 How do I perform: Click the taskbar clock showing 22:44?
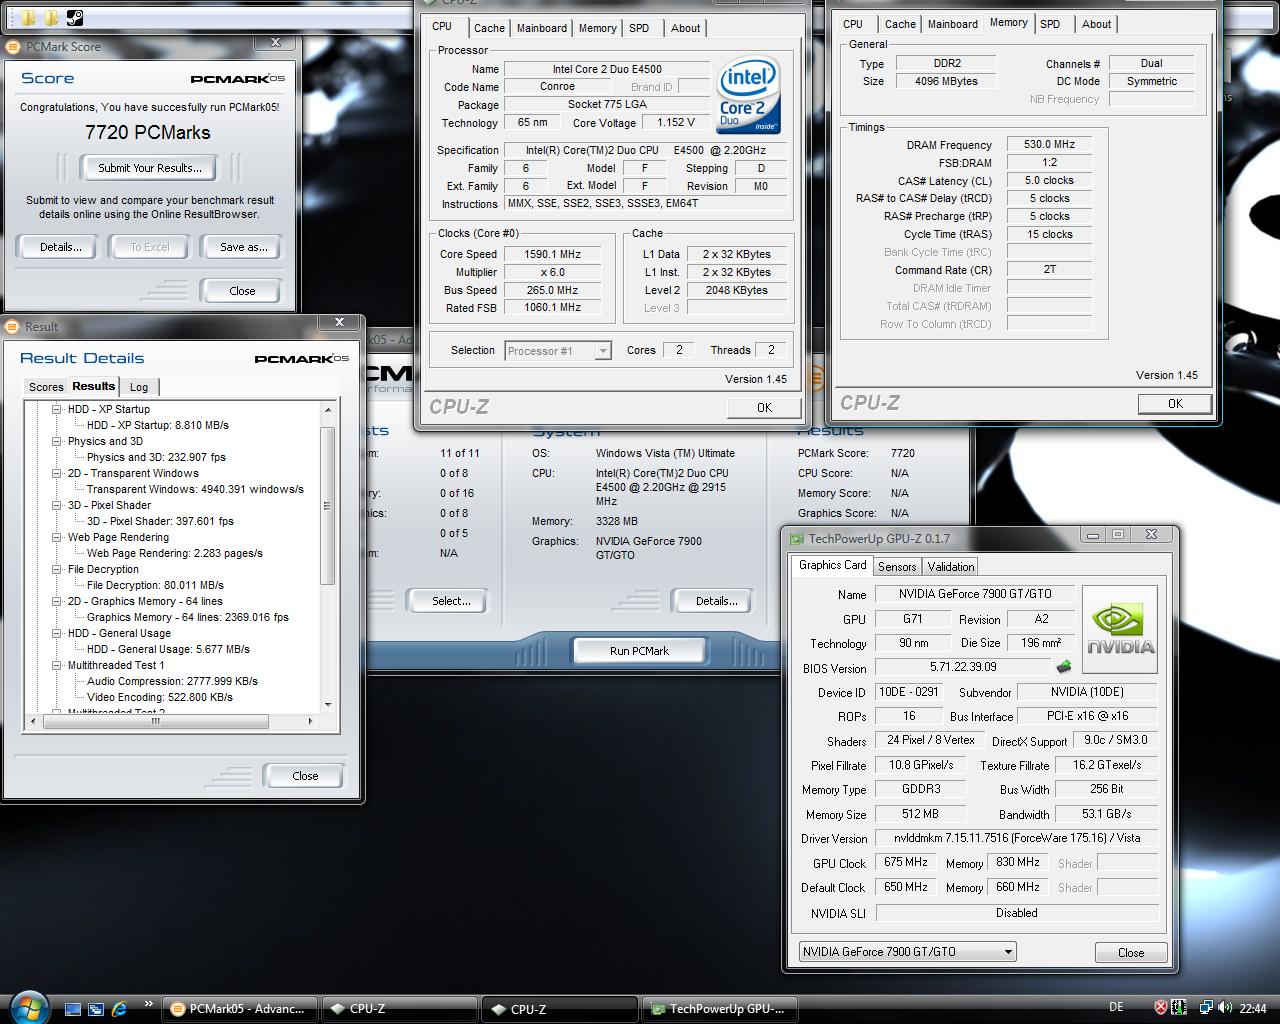pyautogui.click(x=1253, y=1008)
